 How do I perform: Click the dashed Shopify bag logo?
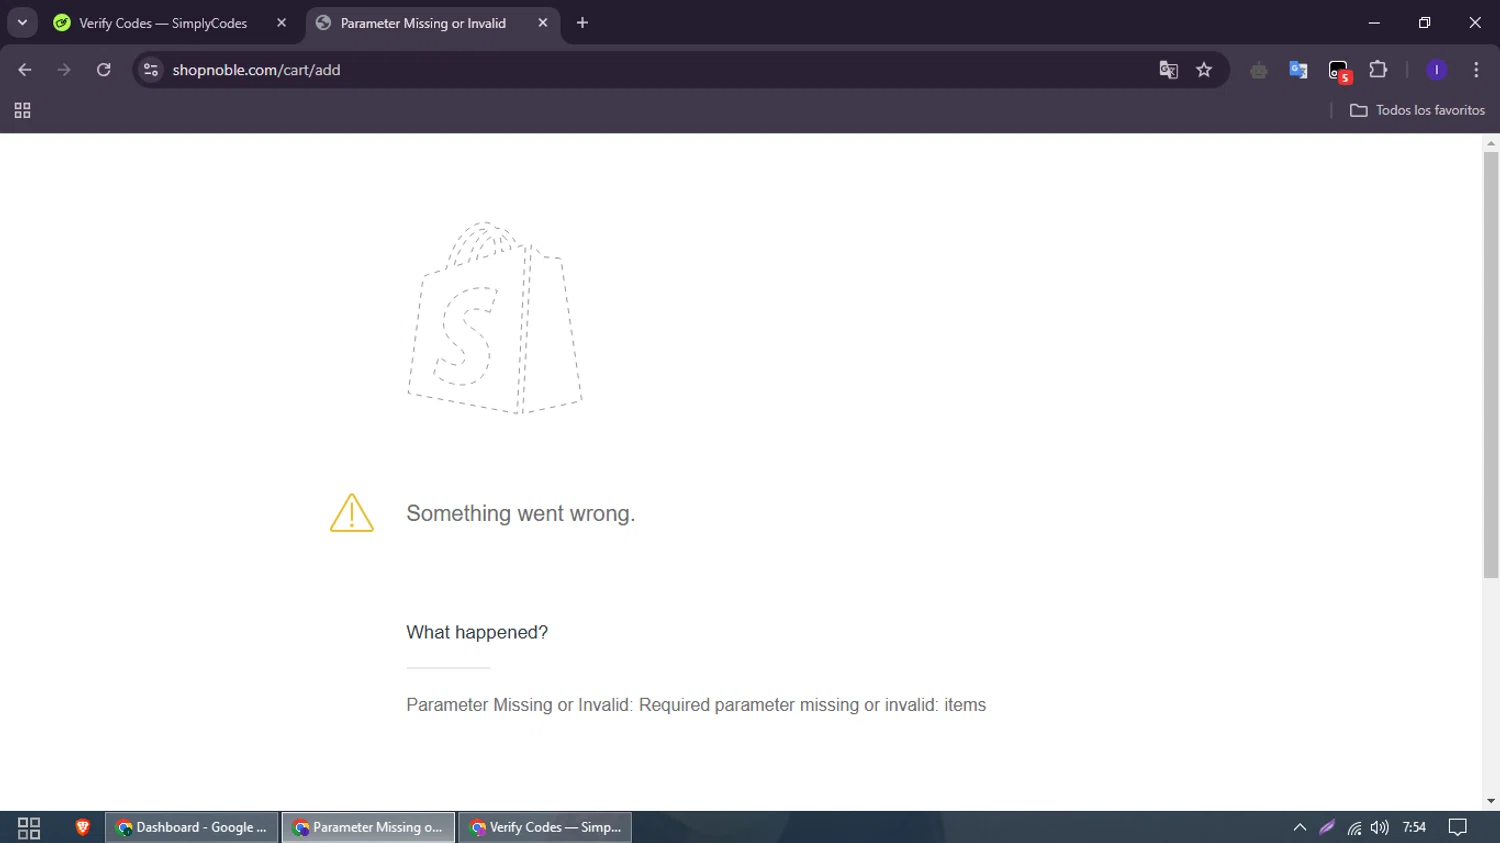click(x=495, y=318)
